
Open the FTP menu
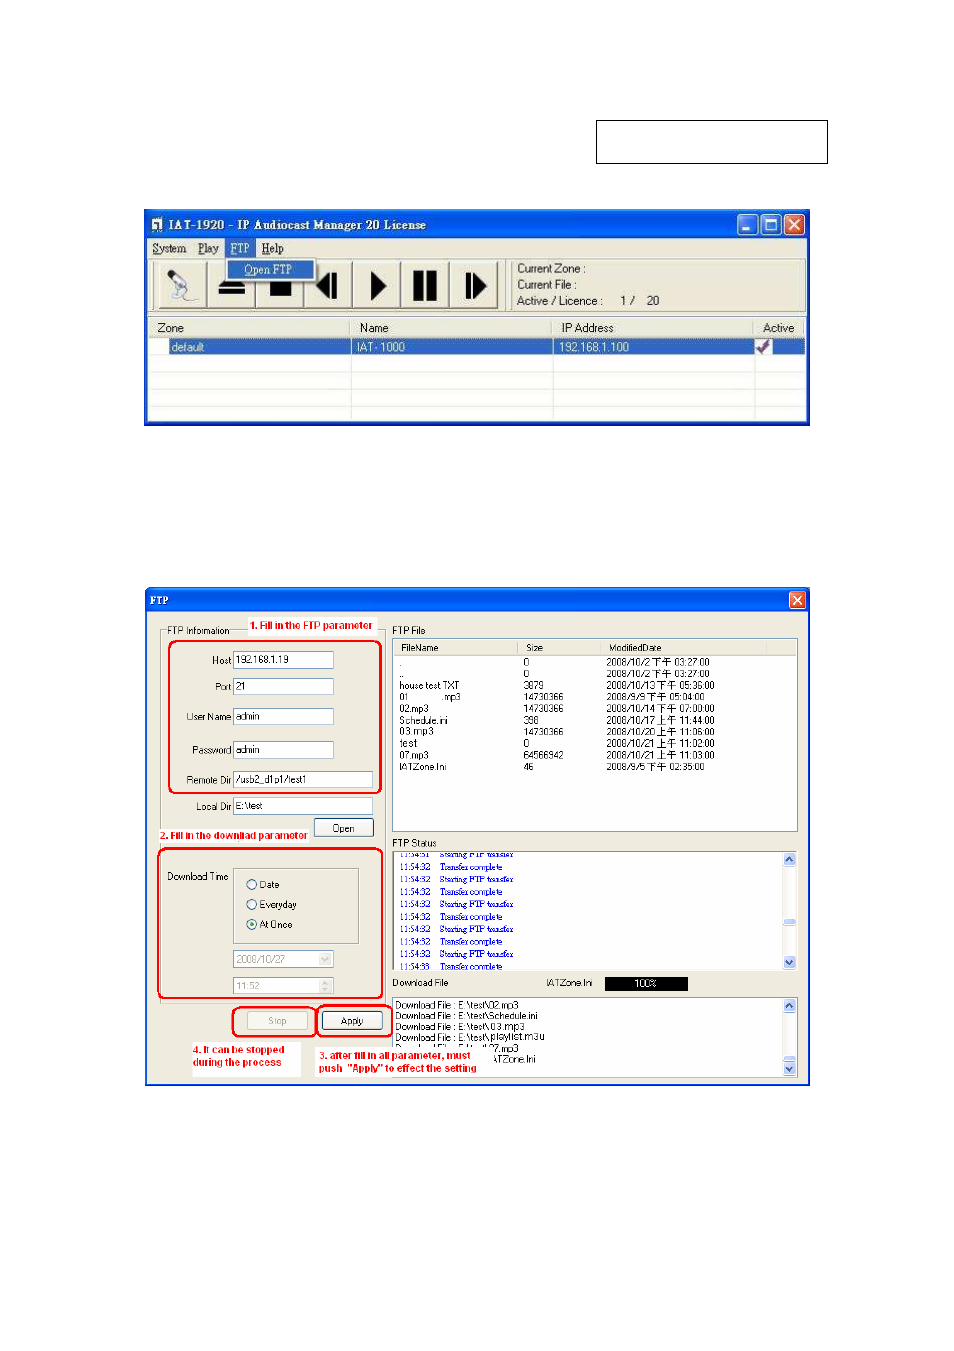(x=240, y=248)
